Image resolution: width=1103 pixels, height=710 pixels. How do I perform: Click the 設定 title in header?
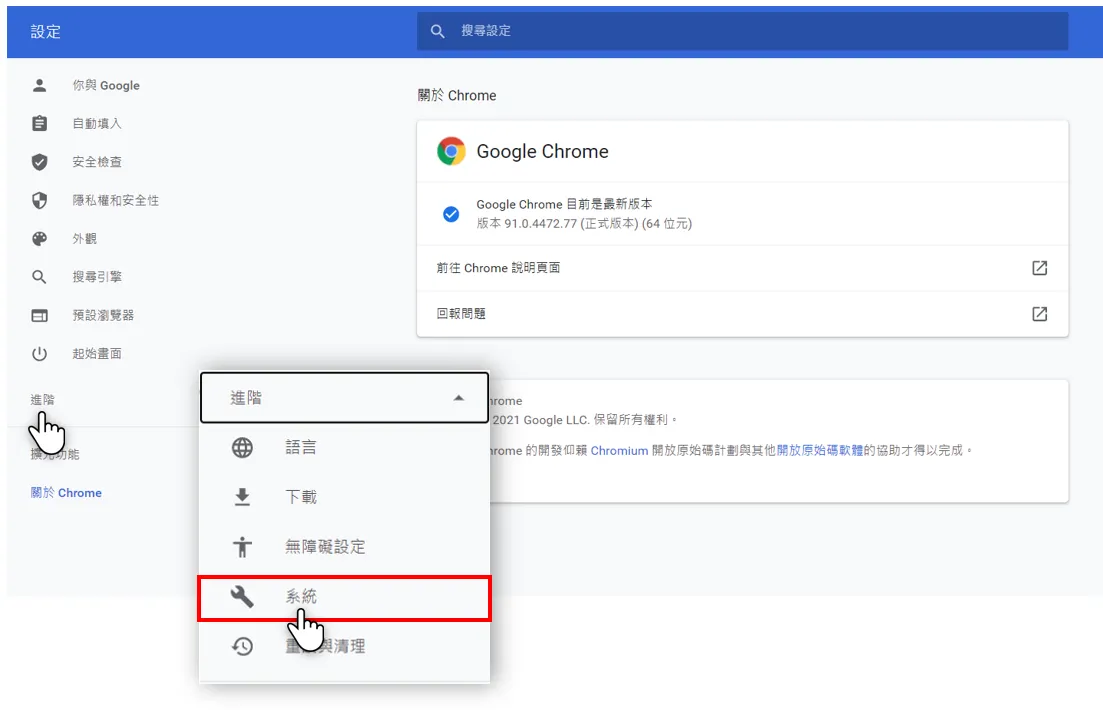click(x=46, y=32)
